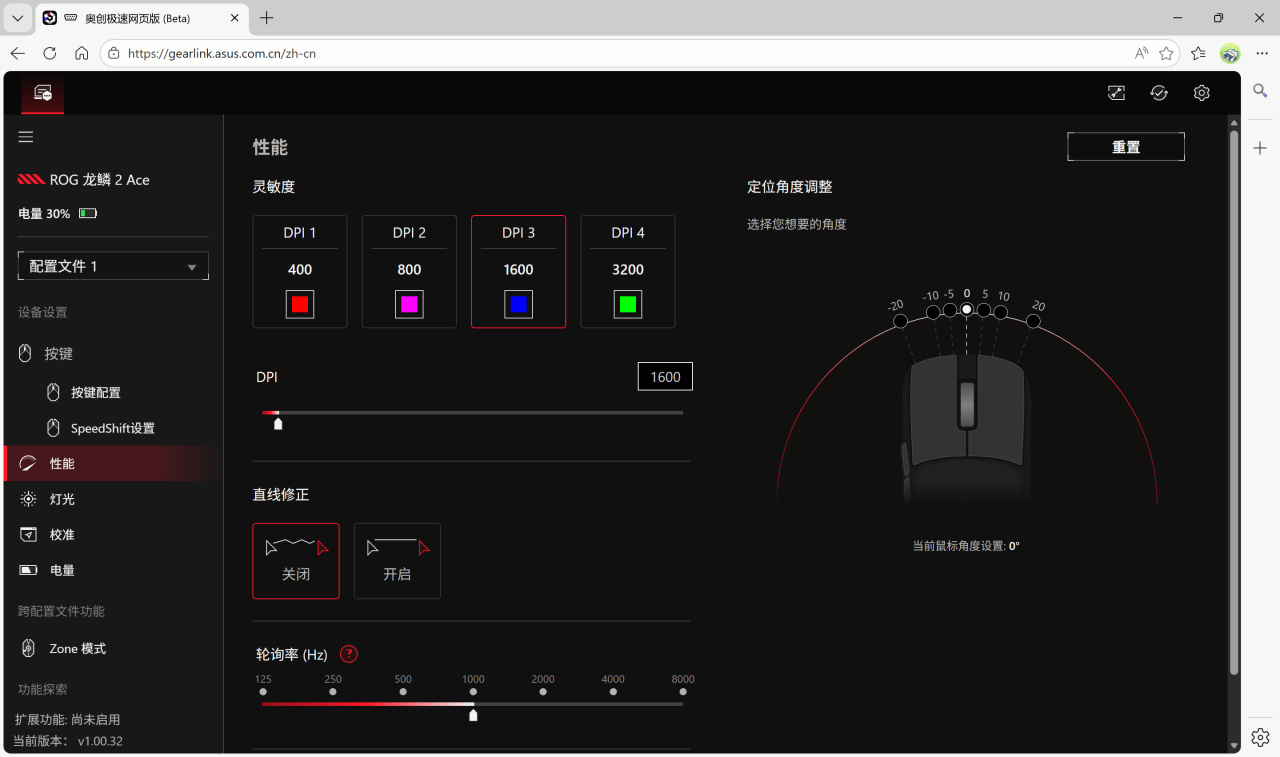This screenshot has height=757, width=1280.
Task: Set positioning angle to -5
Action: coord(950,310)
